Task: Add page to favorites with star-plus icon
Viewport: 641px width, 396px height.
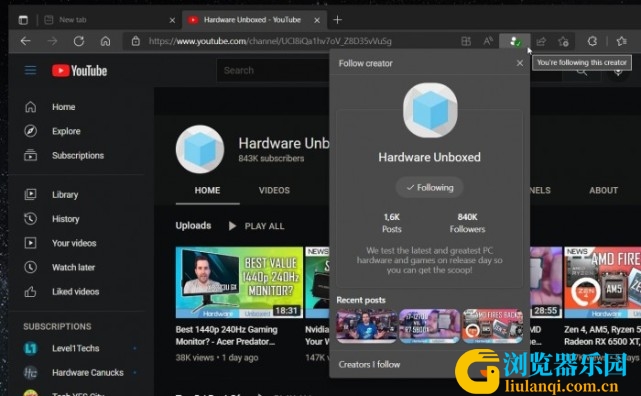Action: click(x=563, y=41)
